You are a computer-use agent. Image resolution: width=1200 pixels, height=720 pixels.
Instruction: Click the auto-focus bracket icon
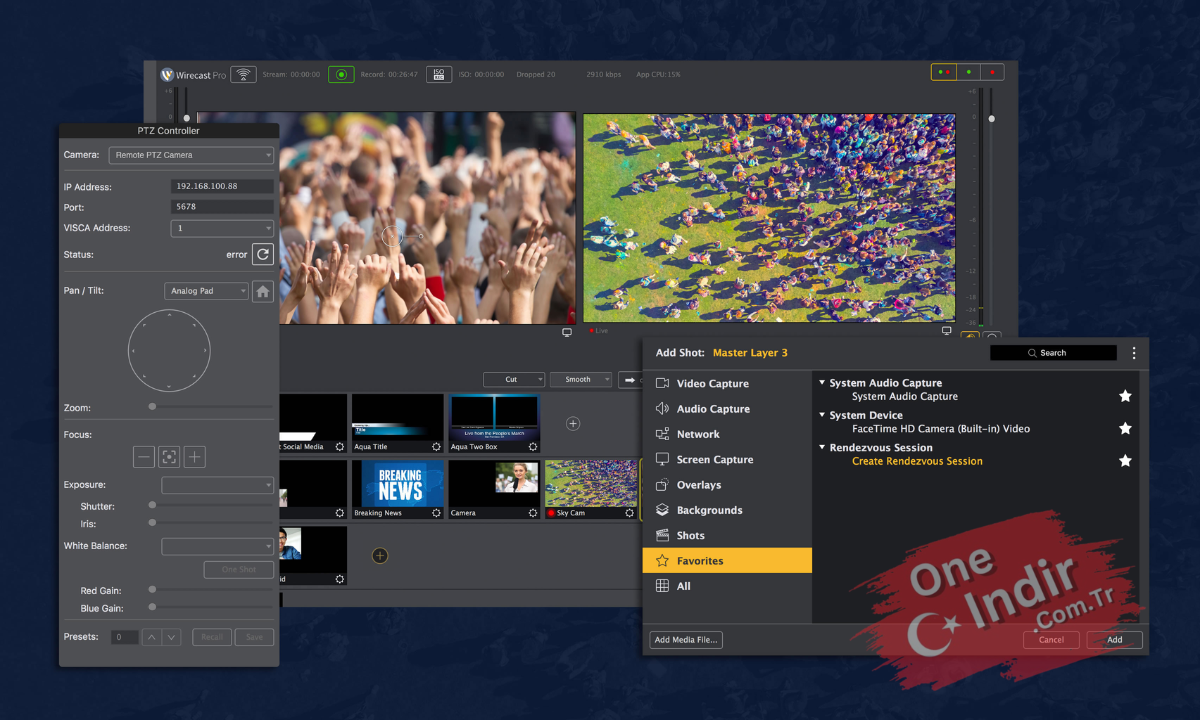tap(170, 457)
